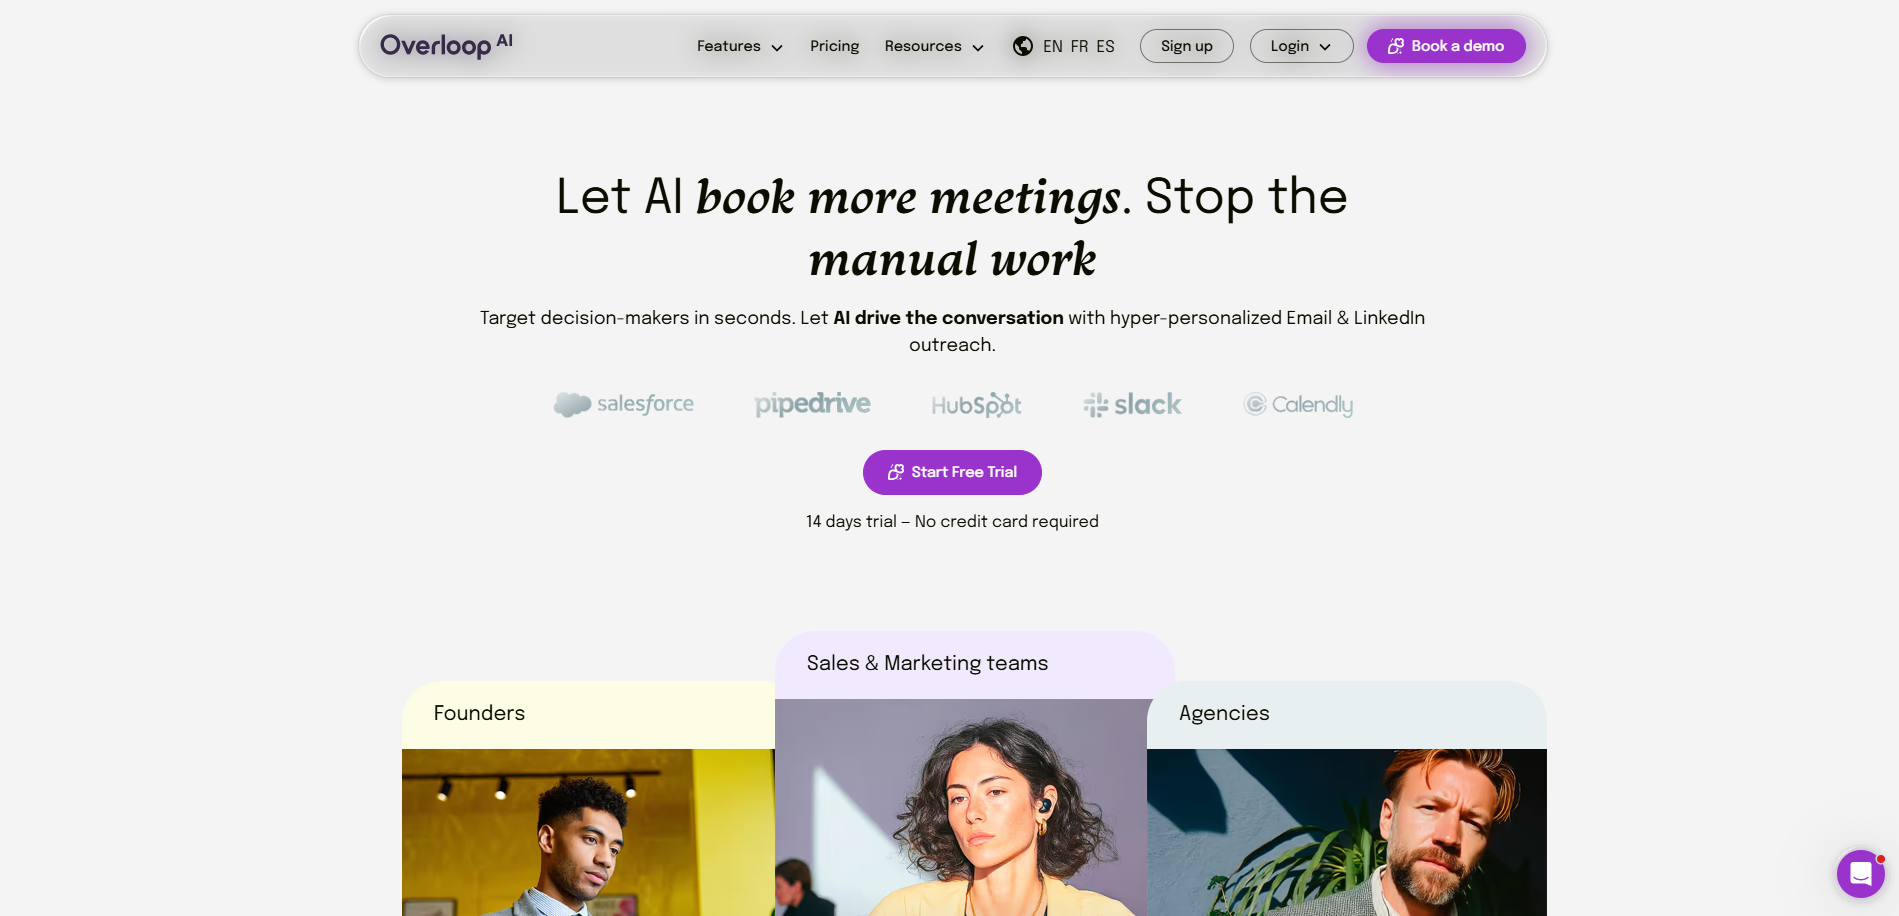Open the chat widget bubble
This screenshot has height=916, width=1899.
[1860, 874]
